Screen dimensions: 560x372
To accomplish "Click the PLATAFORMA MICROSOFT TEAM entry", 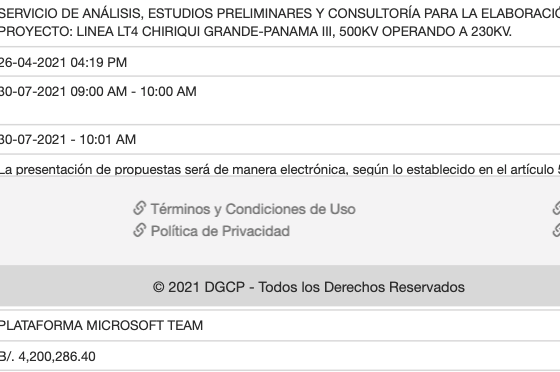I will point(101,325).
